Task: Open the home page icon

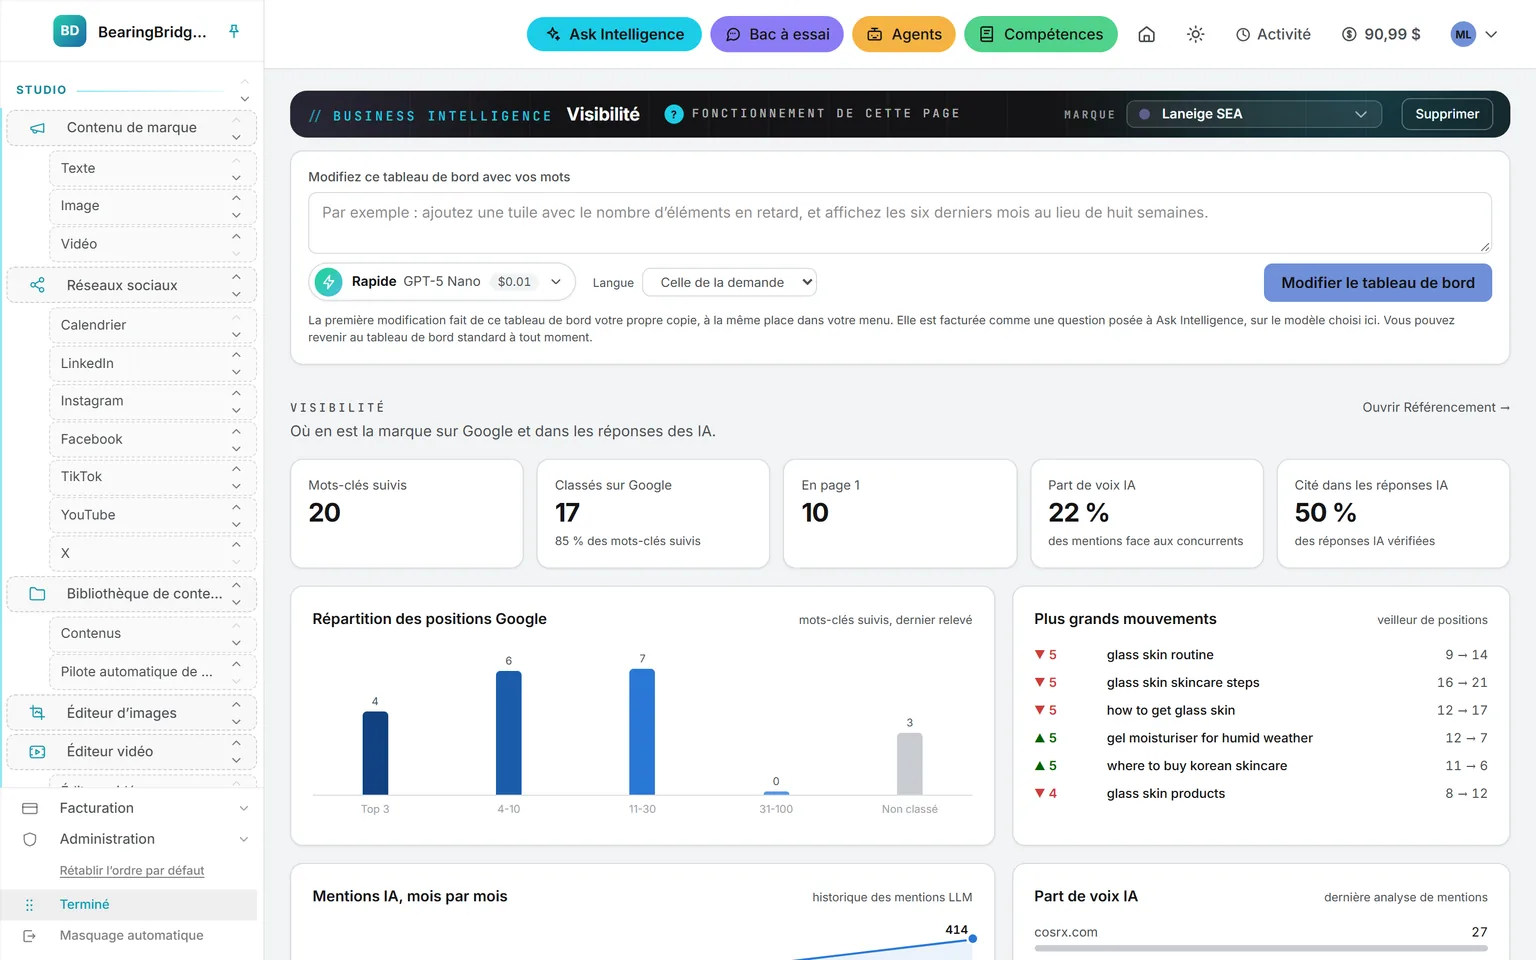Action: pos(1147,34)
